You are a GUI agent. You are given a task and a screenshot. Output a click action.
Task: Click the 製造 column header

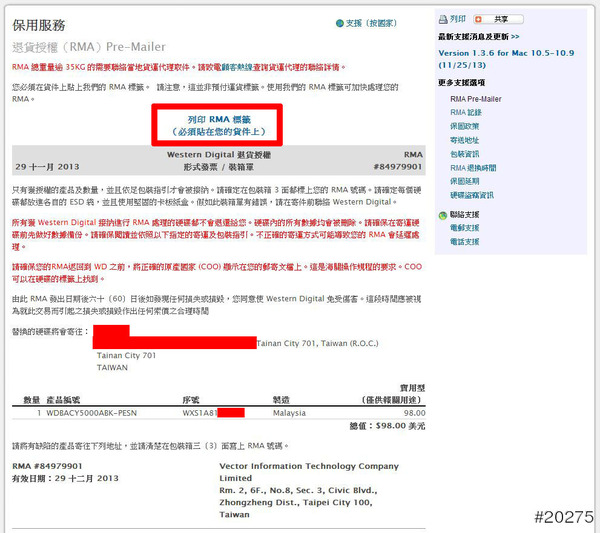coord(281,400)
